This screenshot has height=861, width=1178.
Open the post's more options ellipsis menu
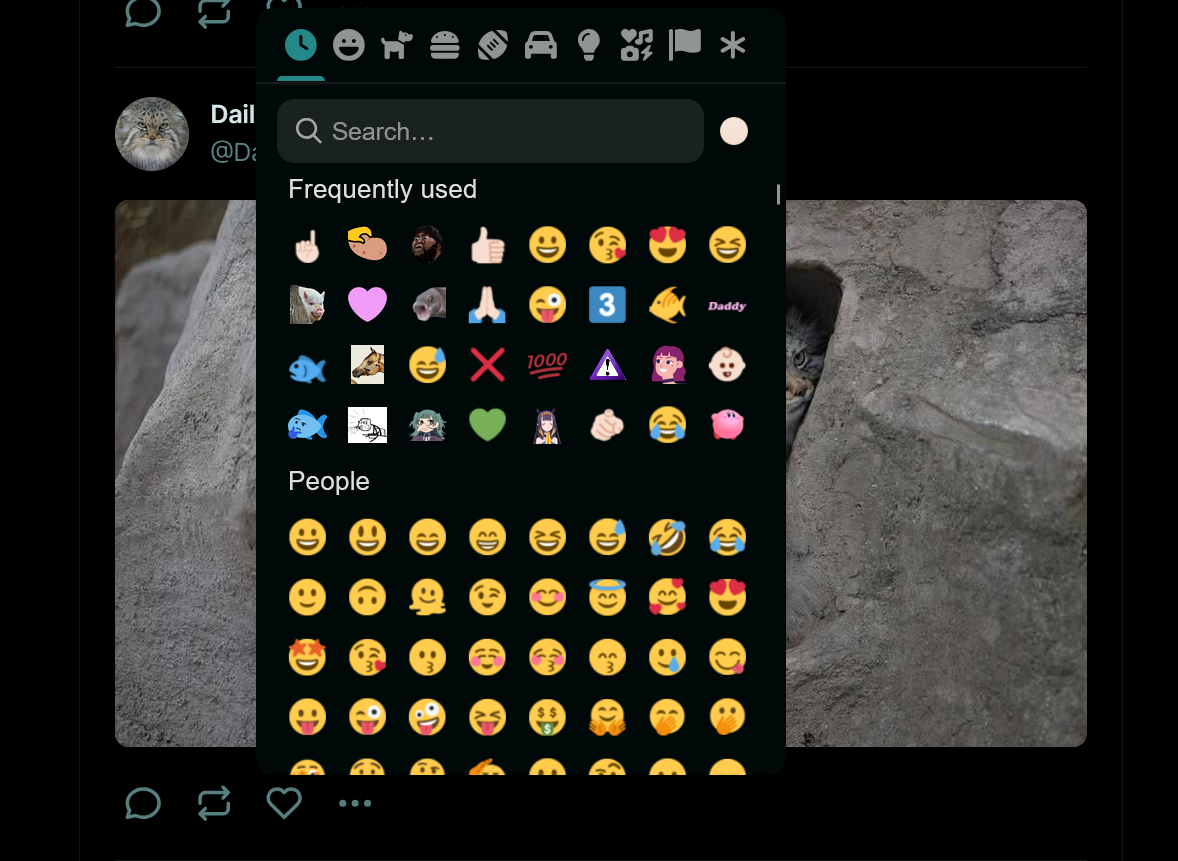(355, 803)
